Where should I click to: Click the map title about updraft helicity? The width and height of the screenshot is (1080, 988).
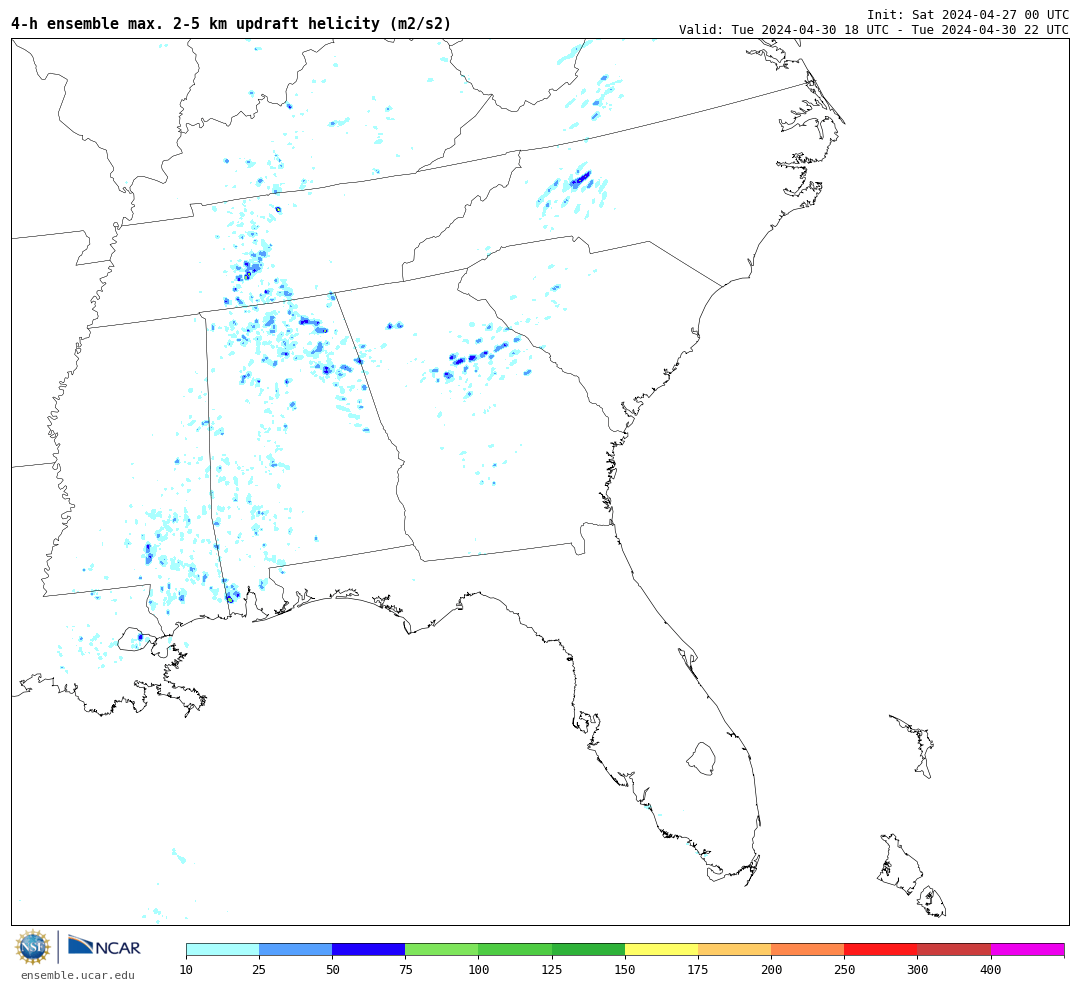[231, 24]
